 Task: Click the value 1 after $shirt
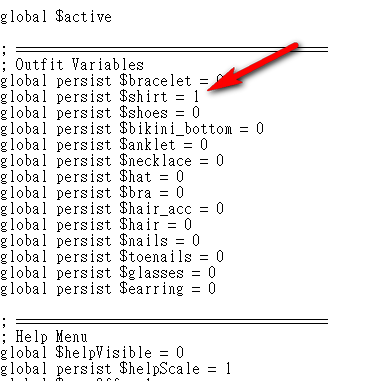[196, 97]
